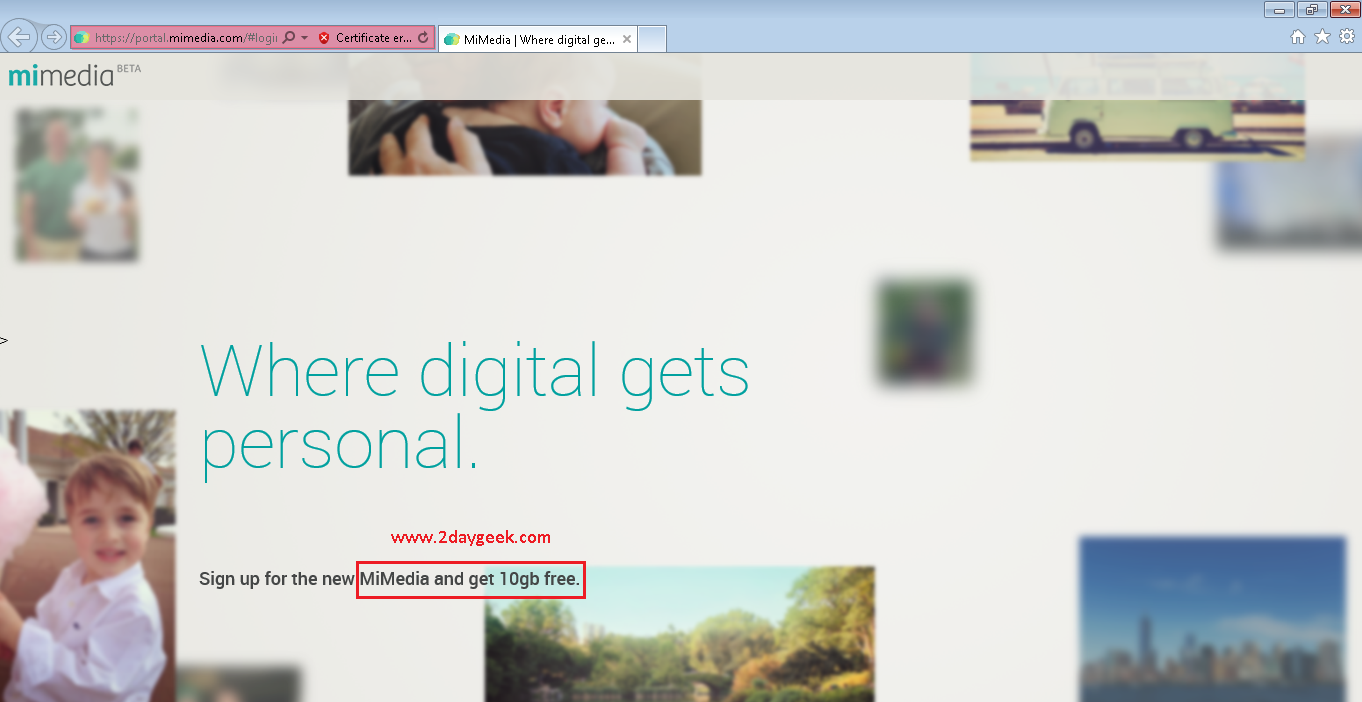Click the BETA label next to logo

click(x=129, y=68)
